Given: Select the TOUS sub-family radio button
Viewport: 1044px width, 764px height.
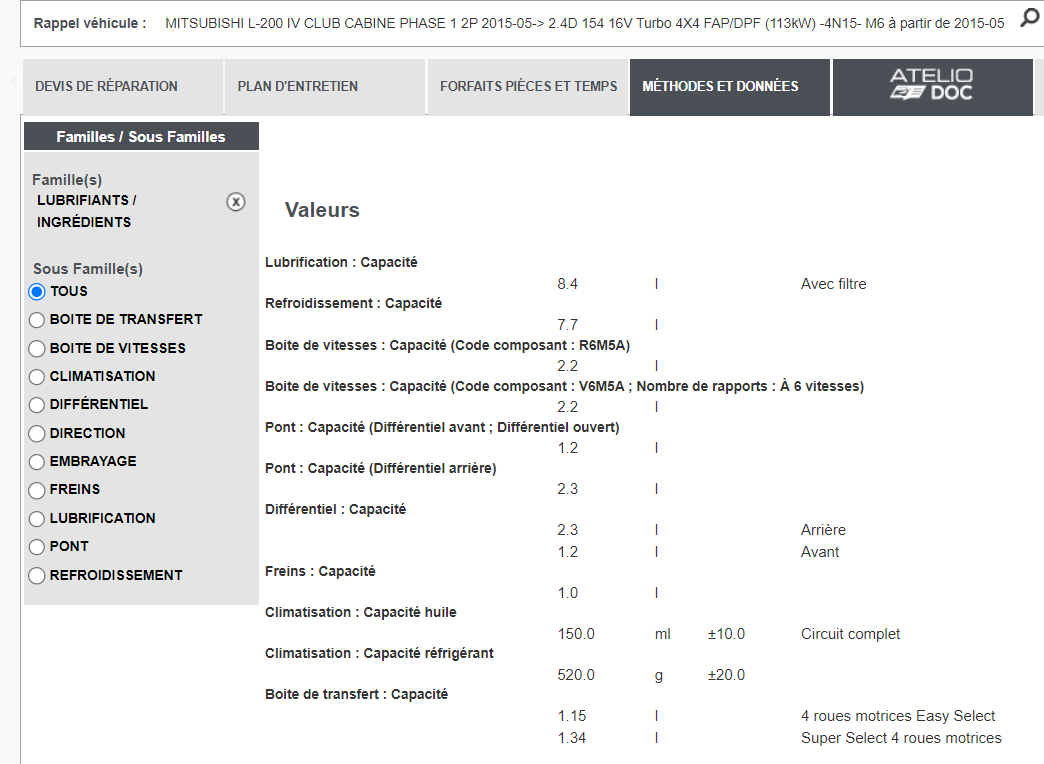Looking at the screenshot, I should coord(37,292).
